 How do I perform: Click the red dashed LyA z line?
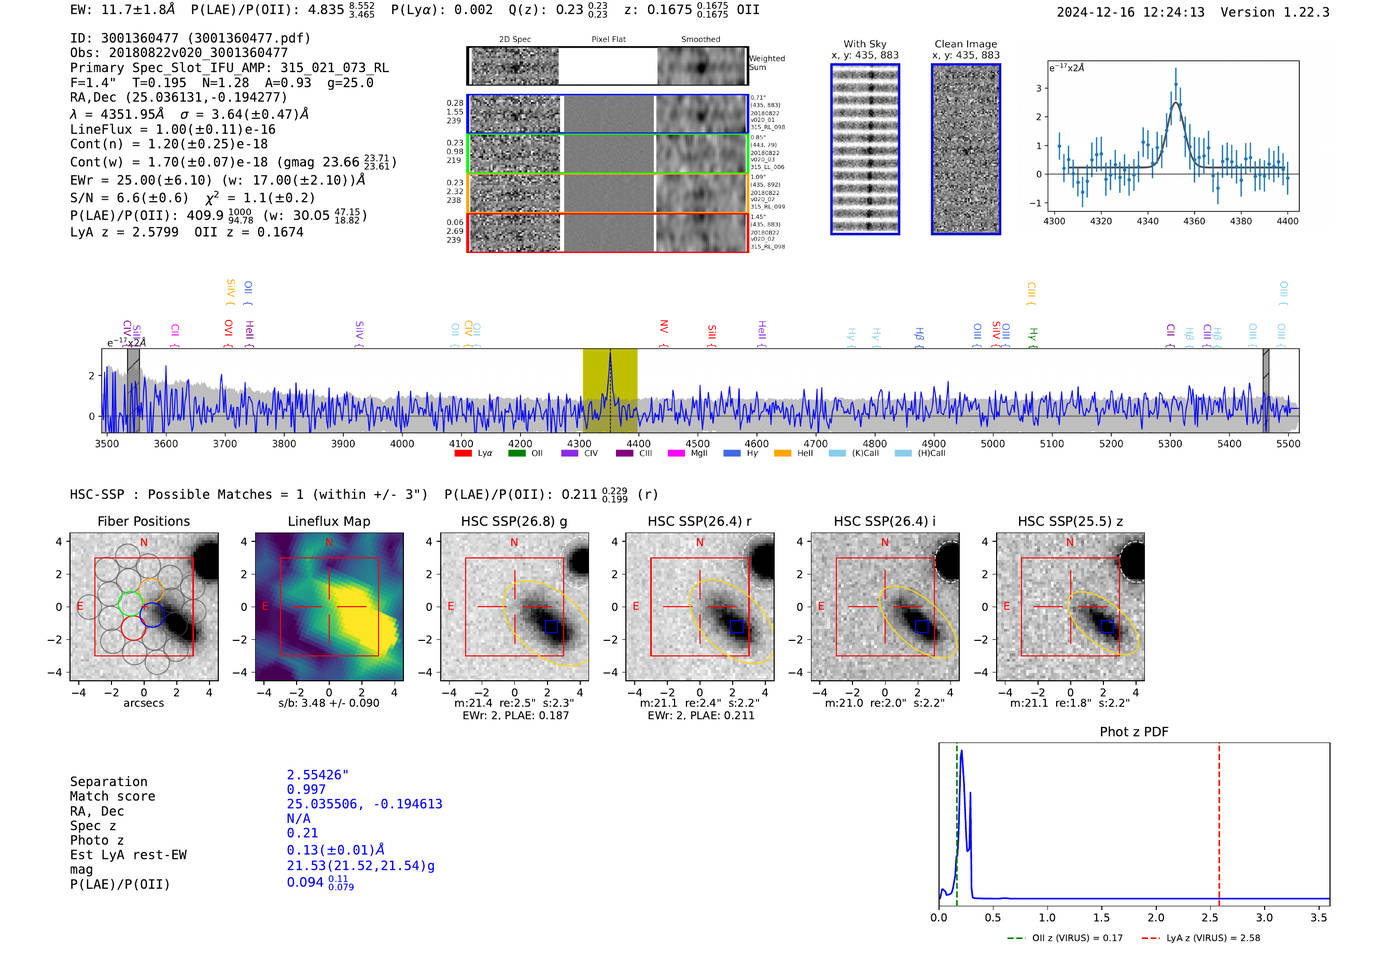1219,825
